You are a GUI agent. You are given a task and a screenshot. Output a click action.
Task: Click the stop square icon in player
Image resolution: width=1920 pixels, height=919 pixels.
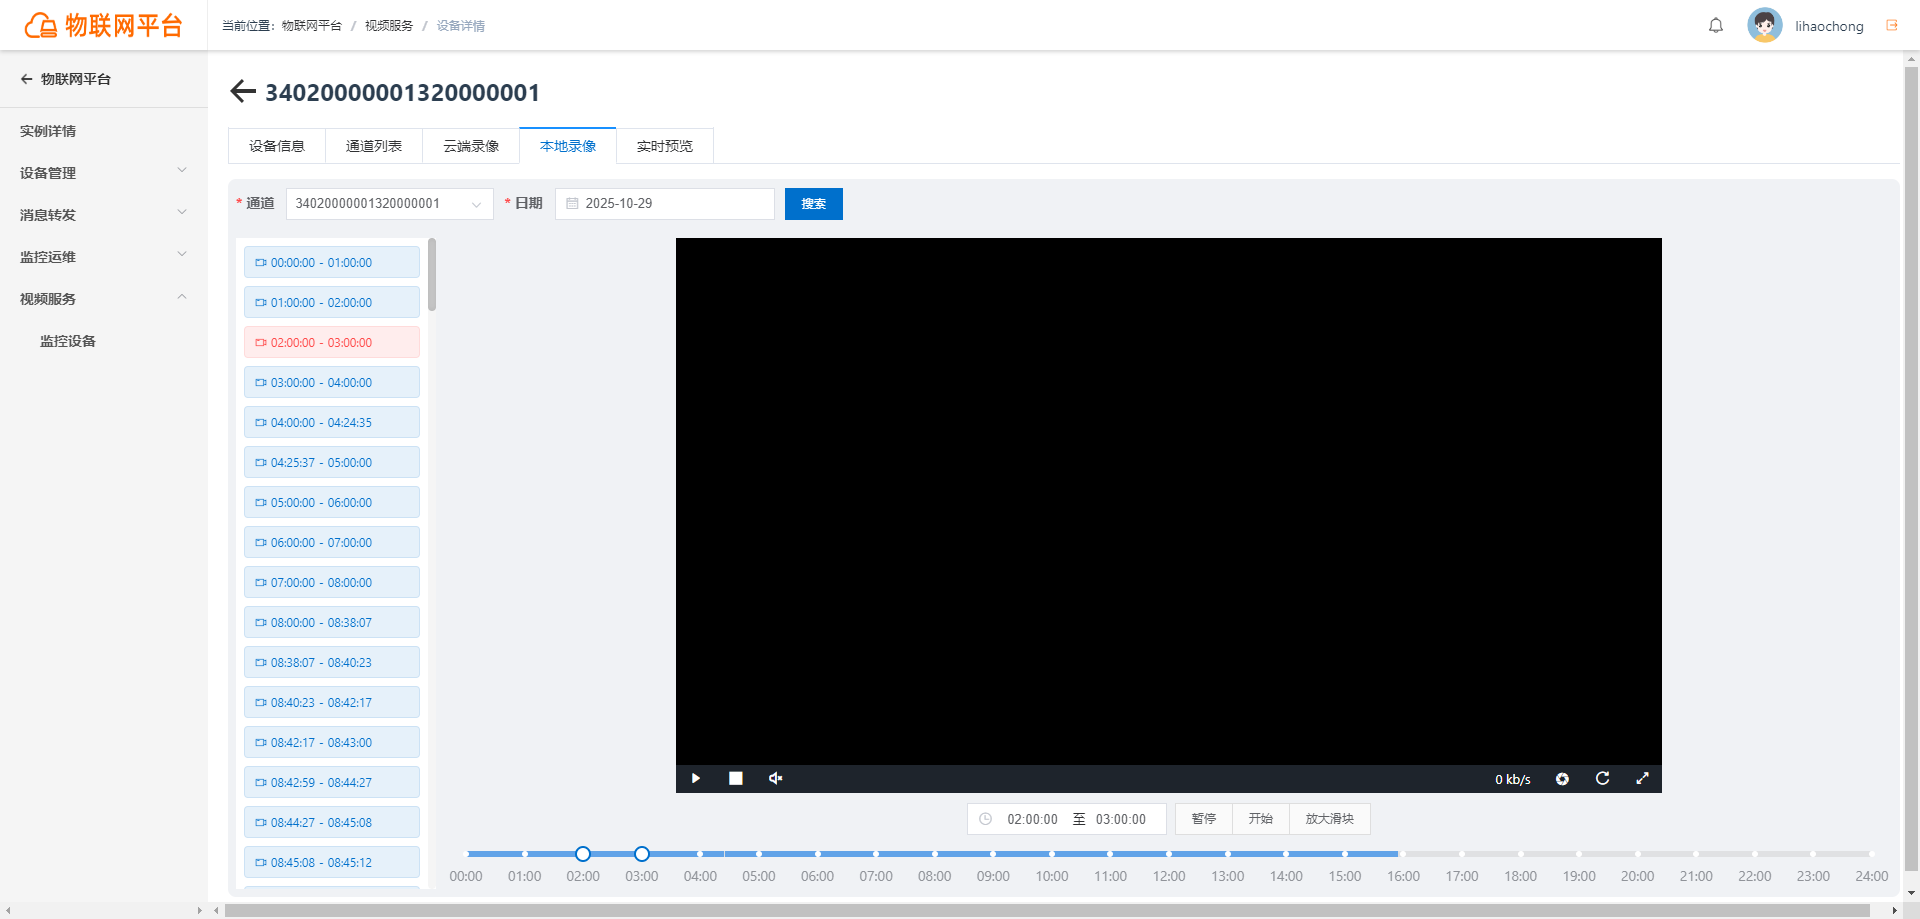[736, 779]
